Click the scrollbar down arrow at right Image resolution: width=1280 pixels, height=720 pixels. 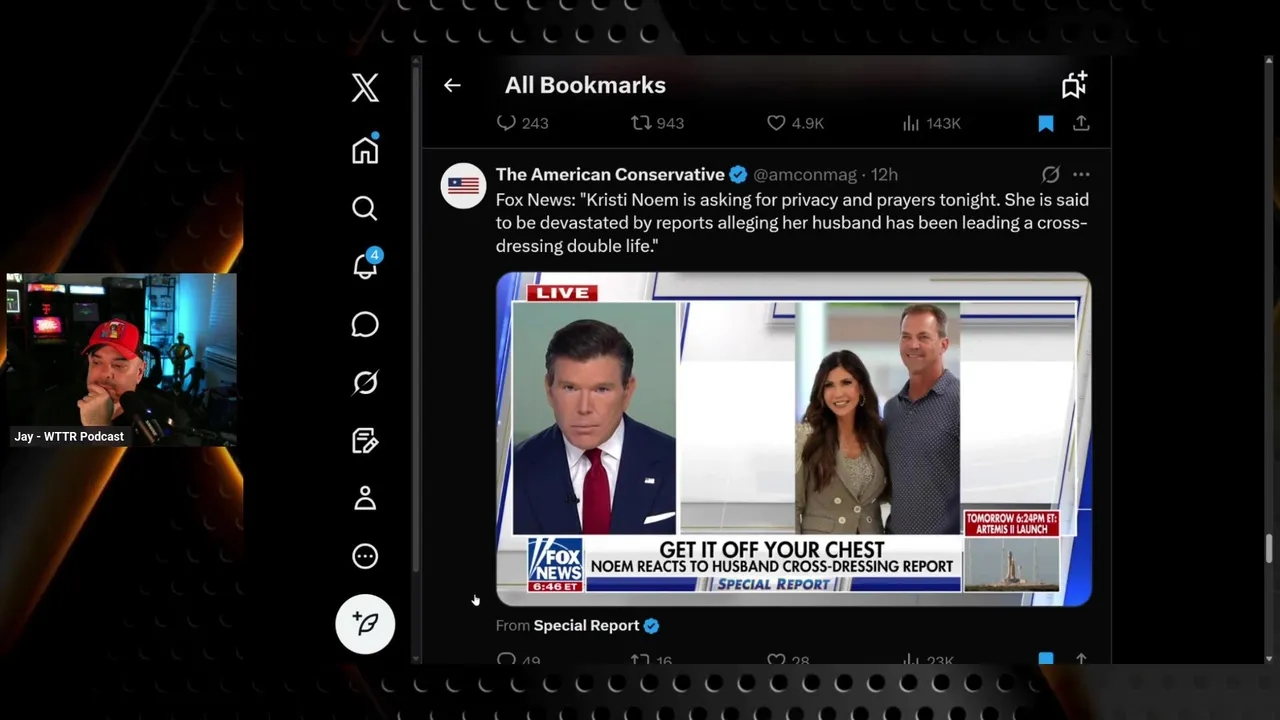[1270, 659]
